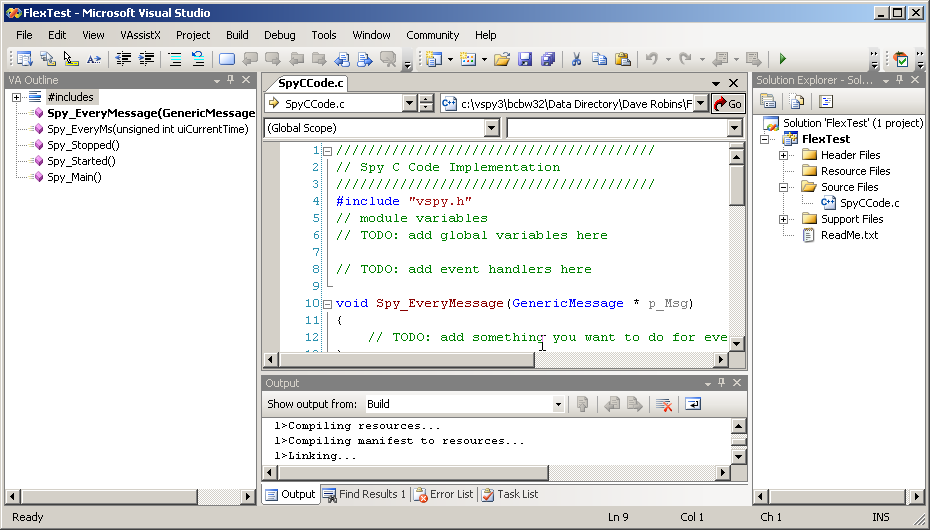Click the VA Outline window position dropdown arrow
930x530 pixels.
tap(216, 81)
